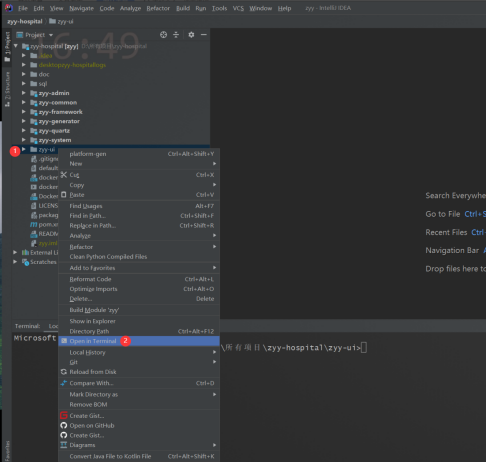Image resolution: width=487 pixels, height=463 pixels.
Task: Expand the doc folder
Action: (x=24, y=74)
